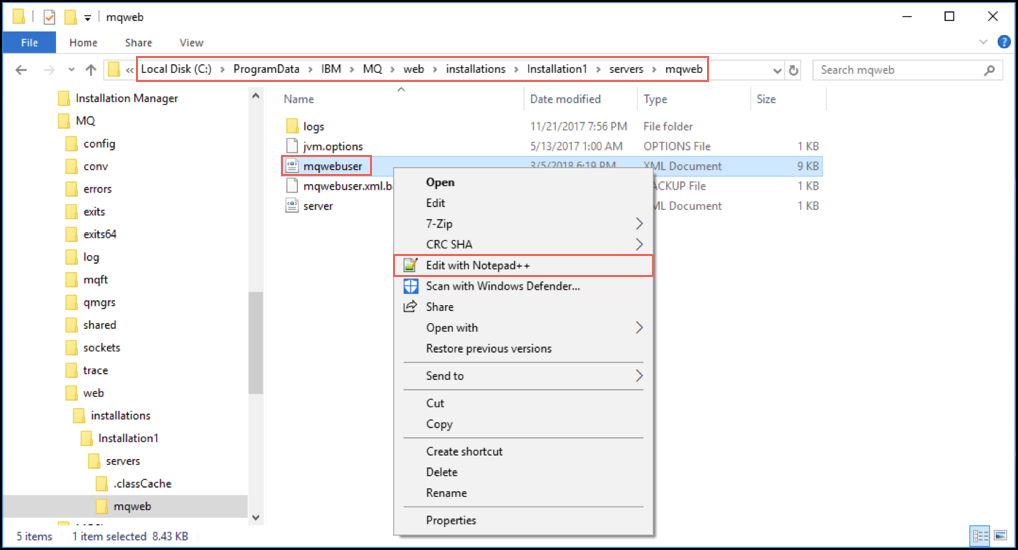Viewport: 1018px width, 550px height.
Task: Click the Back navigation arrow
Action: (21, 69)
